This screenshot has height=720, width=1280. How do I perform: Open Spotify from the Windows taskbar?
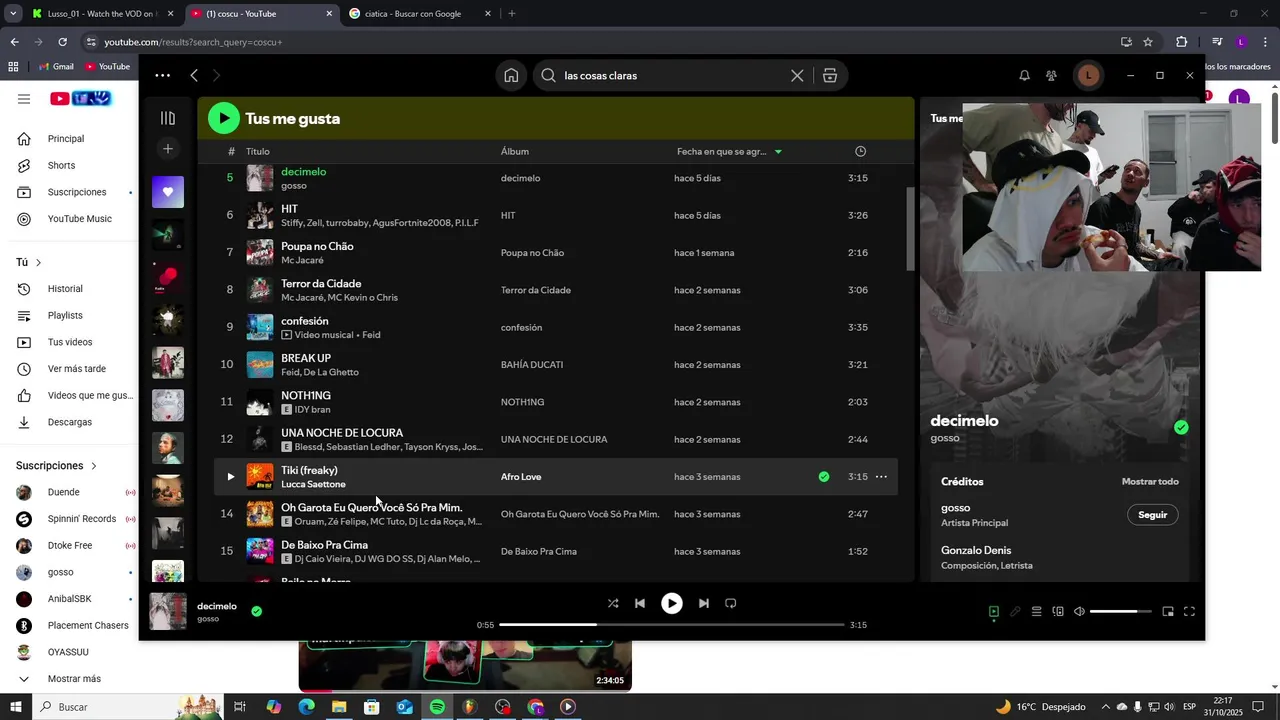pos(437,707)
